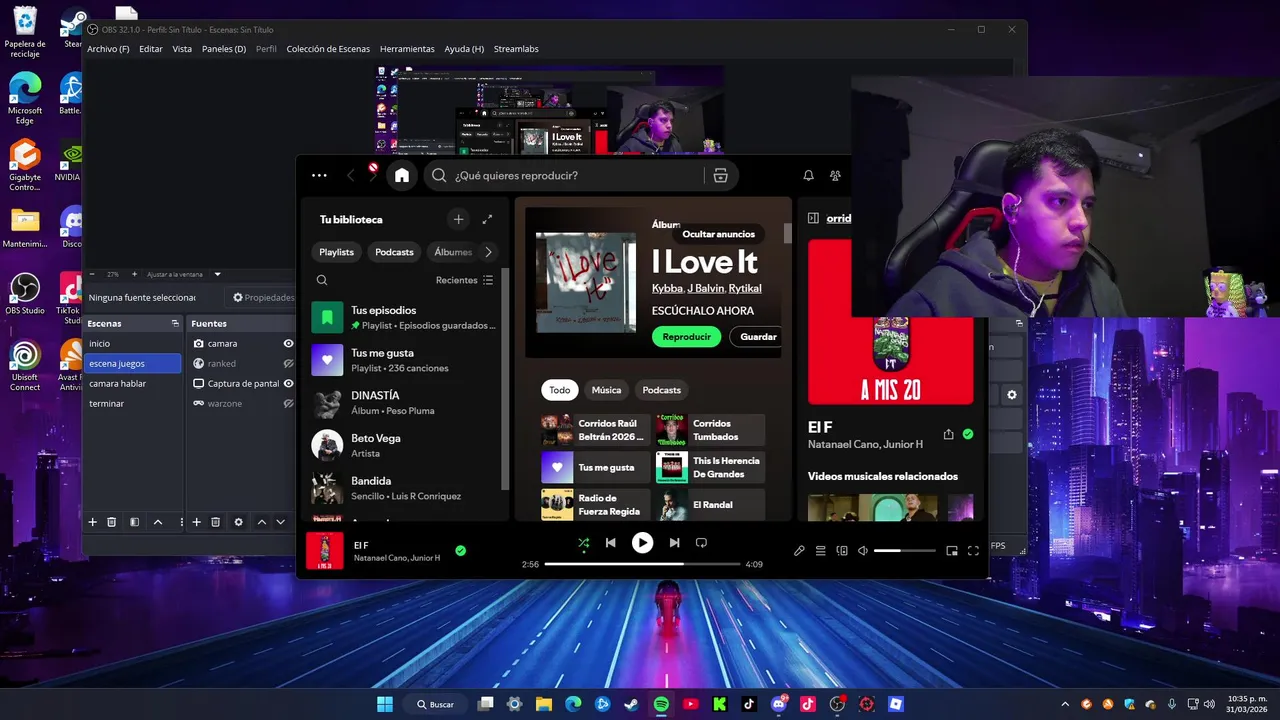Viewport: 1280px width, 720px height.
Task: Hide the Captura de pantalla source in OBS
Action: pyautogui.click(x=288, y=383)
